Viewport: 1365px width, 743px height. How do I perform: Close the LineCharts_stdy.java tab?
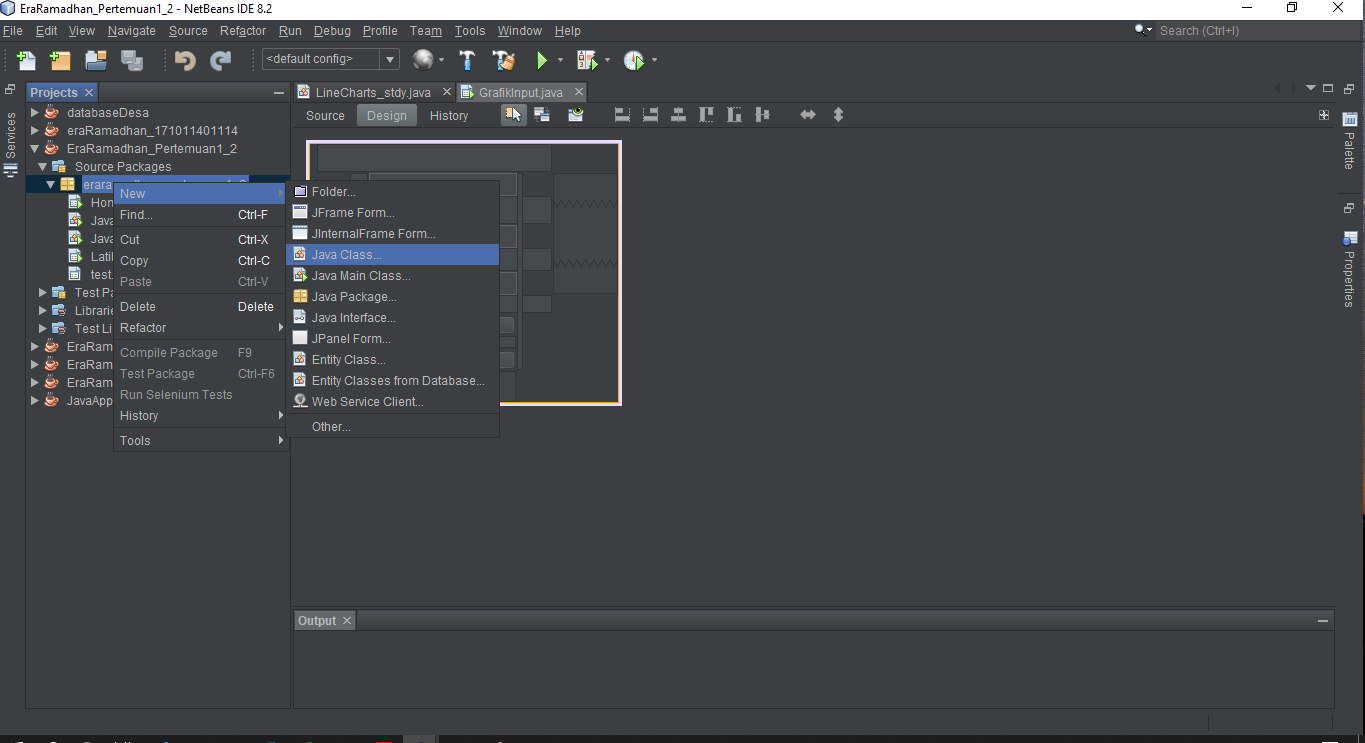click(447, 92)
